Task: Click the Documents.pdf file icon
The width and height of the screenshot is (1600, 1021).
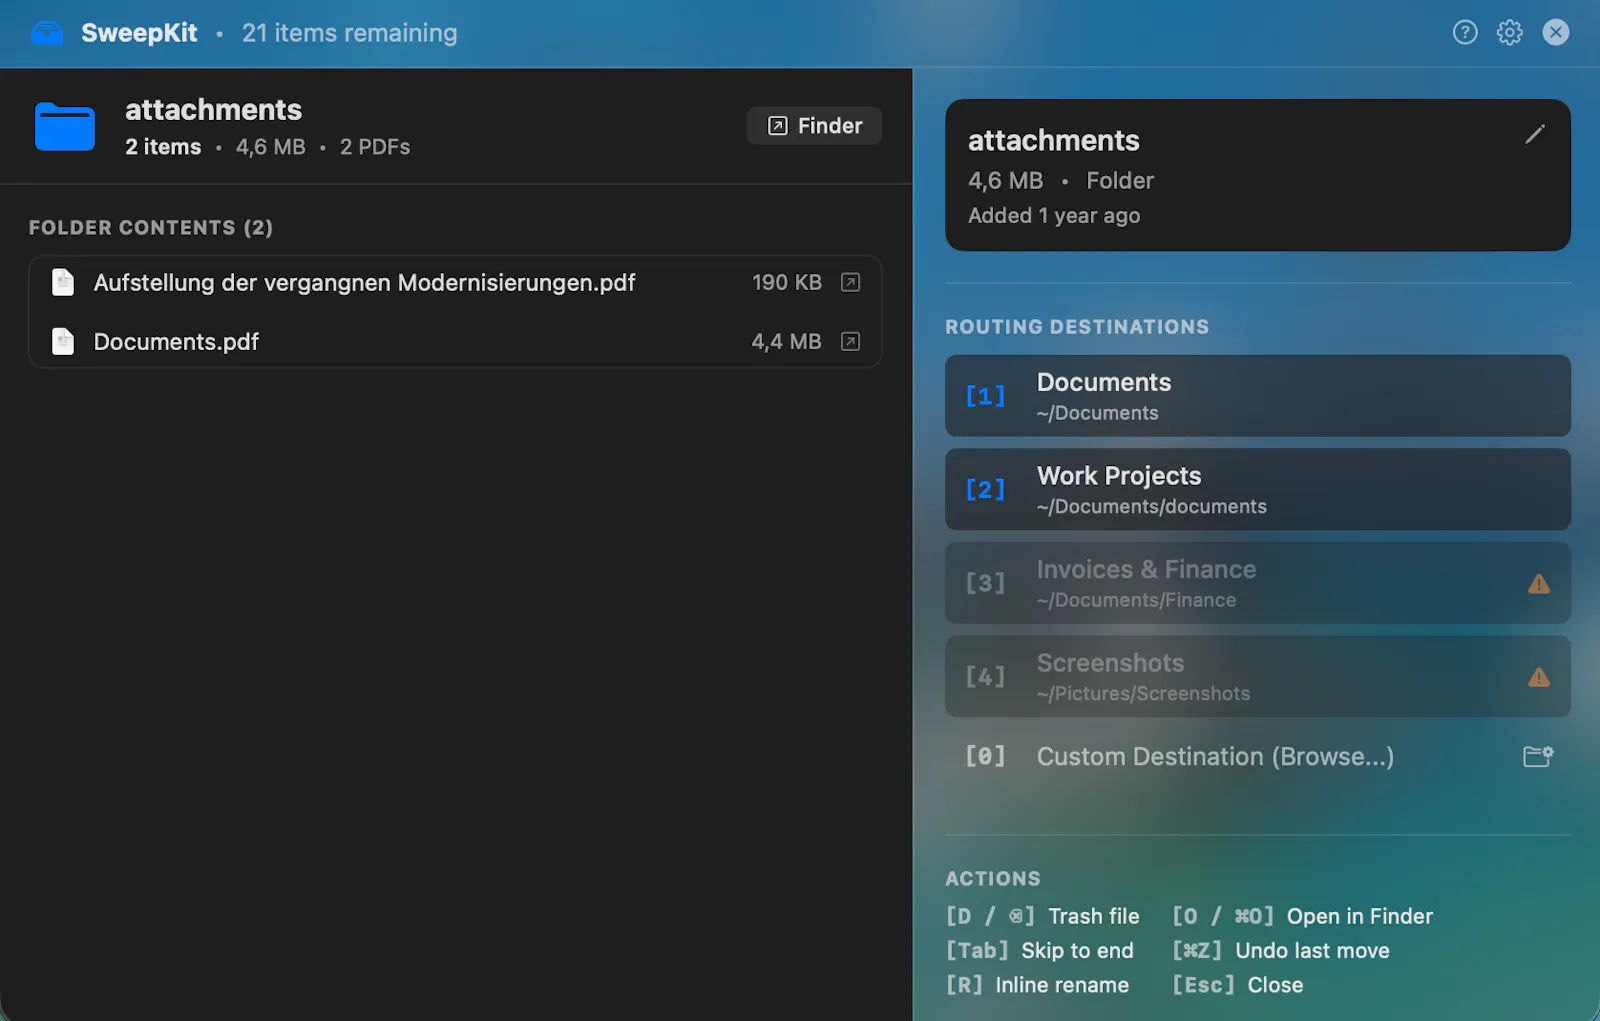Action: 63,341
